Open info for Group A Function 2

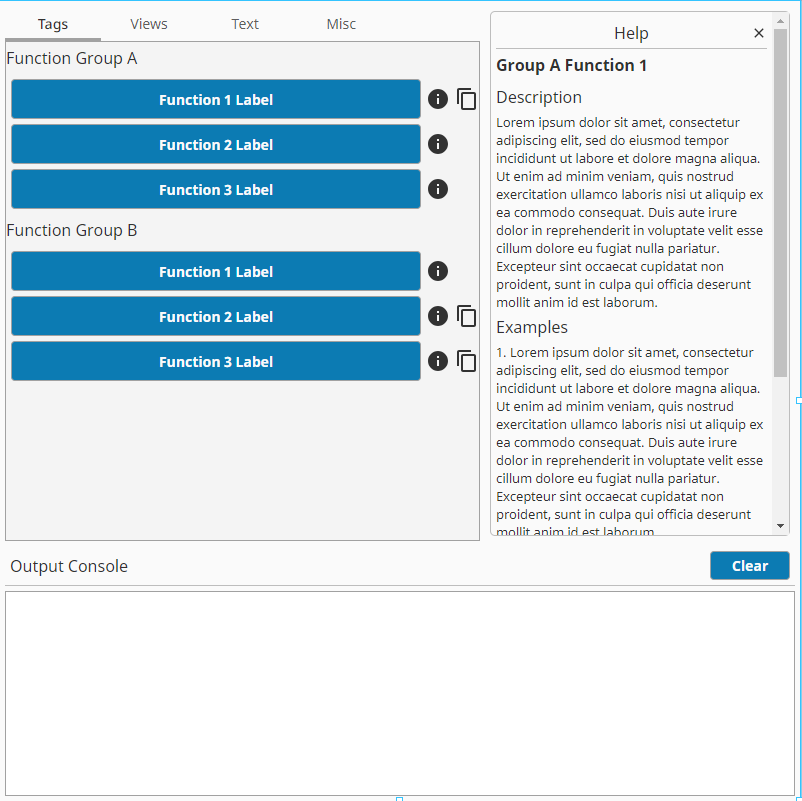[x=438, y=144]
